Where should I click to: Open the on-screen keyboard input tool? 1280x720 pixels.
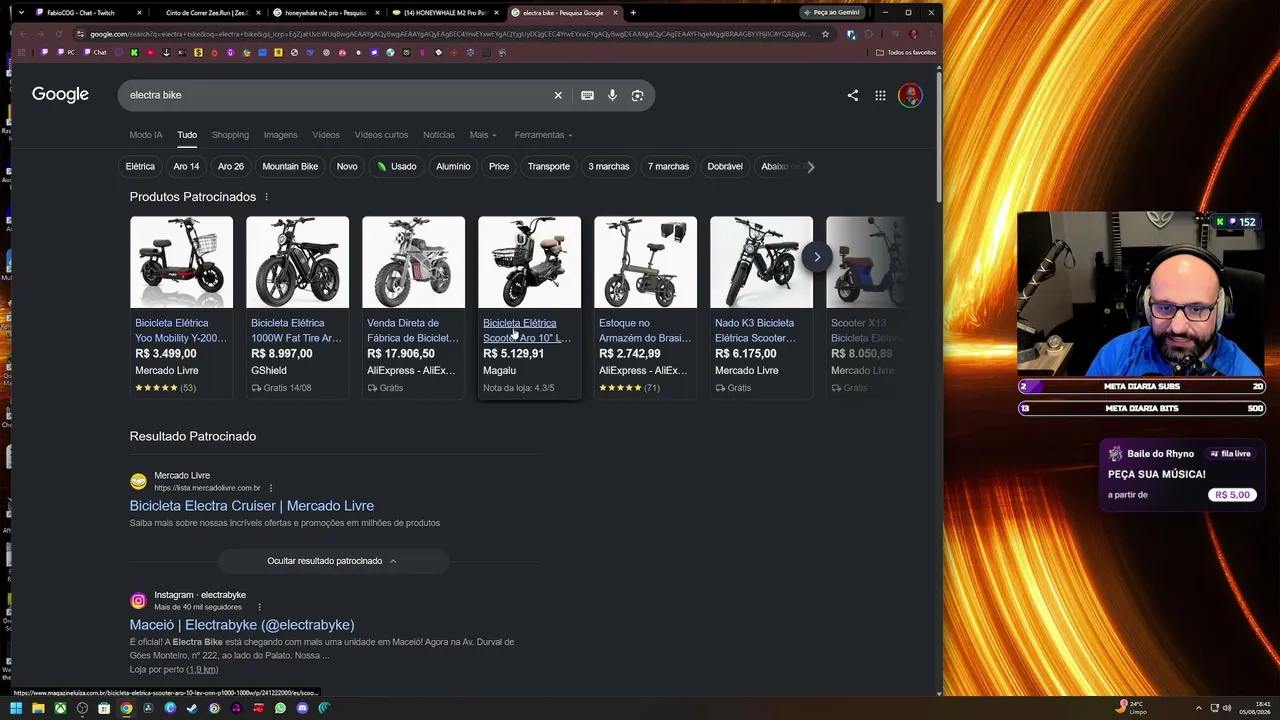click(587, 95)
